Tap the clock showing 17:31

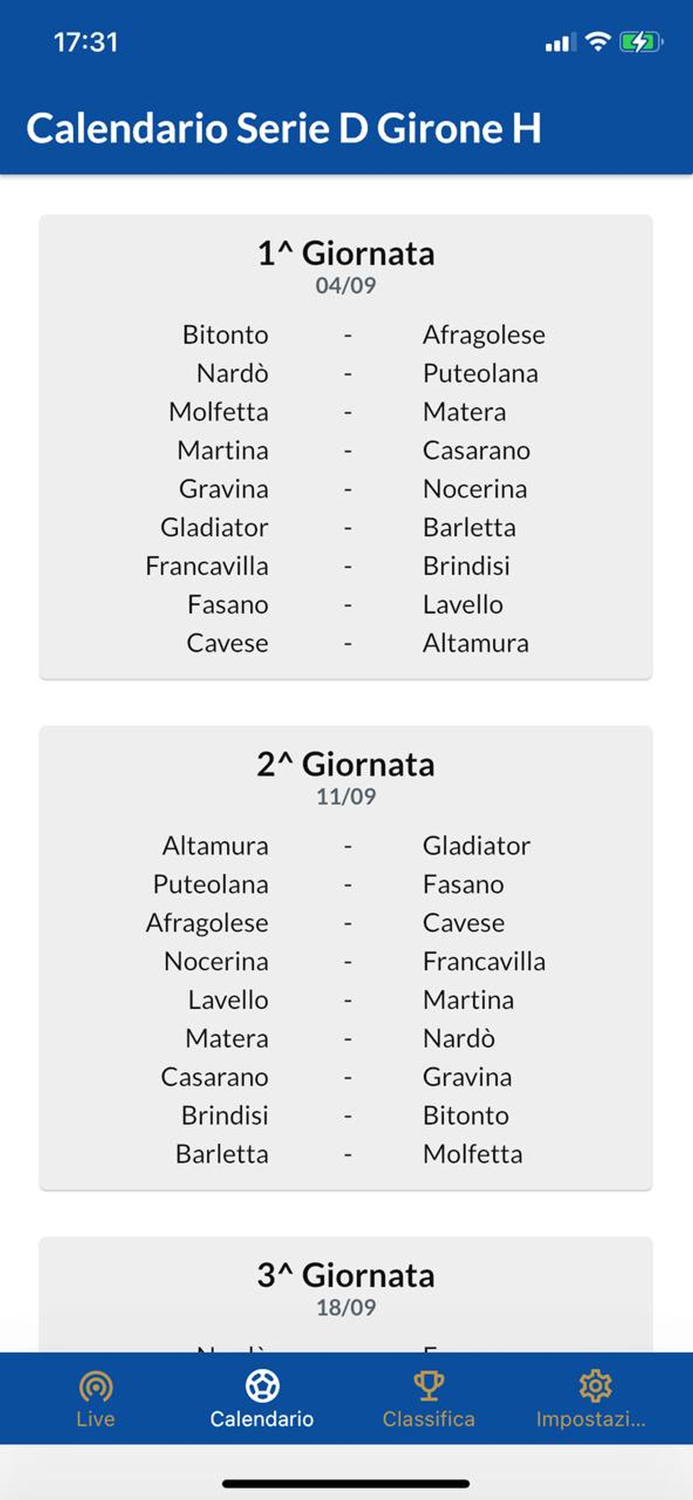(88, 42)
